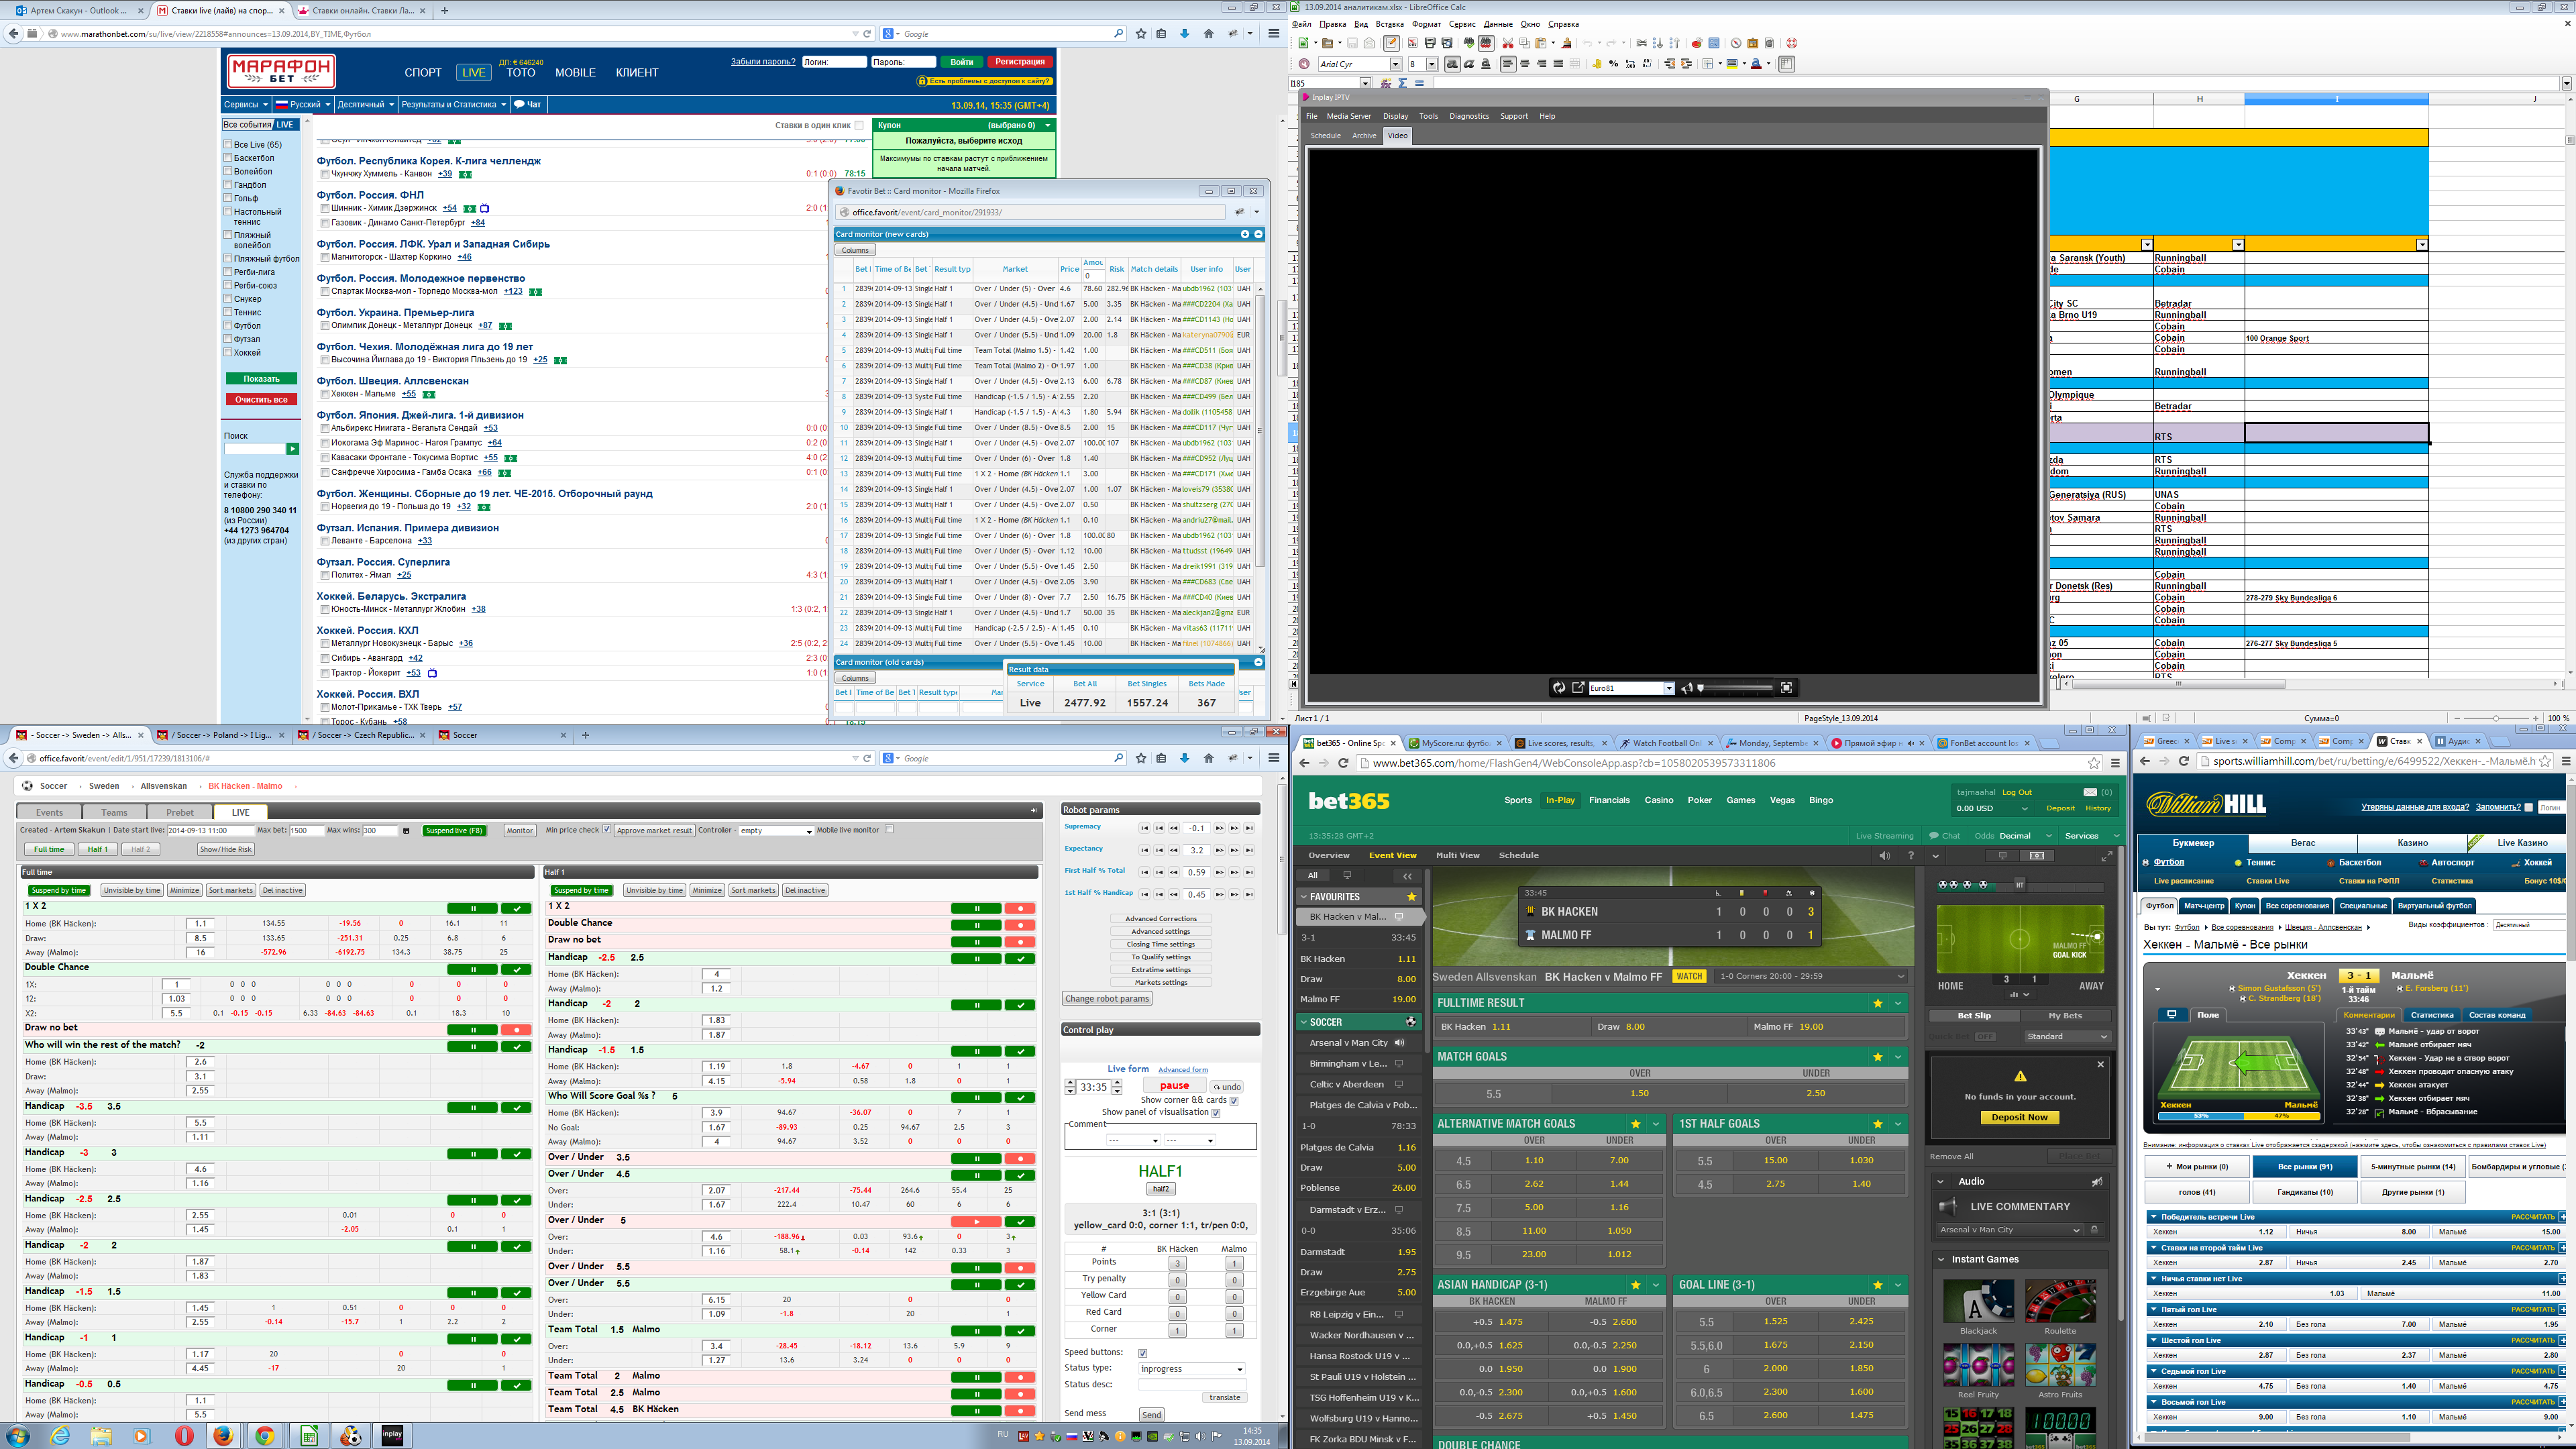This screenshot has height=1449, width=2576.
Task: Toggle the Min price check checkbox
Action: (607, 829)
